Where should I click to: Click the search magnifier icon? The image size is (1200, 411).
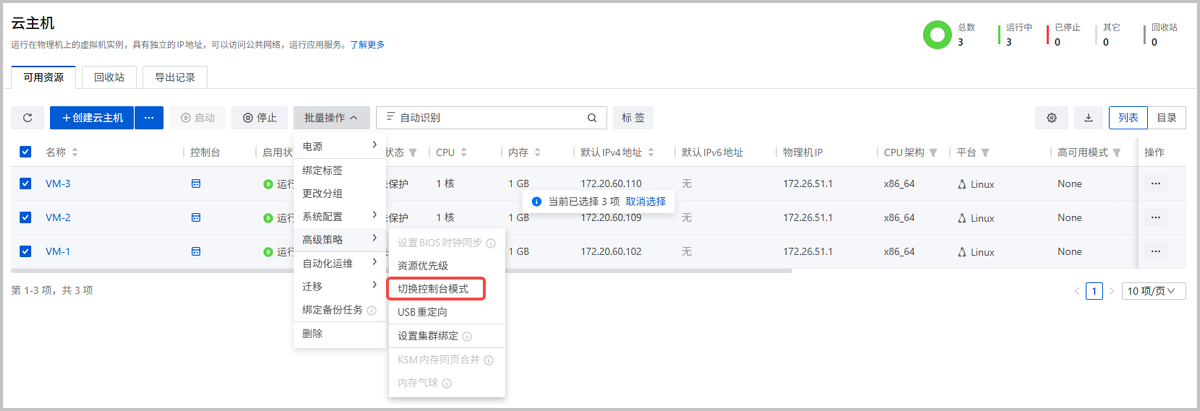tap(592, 118)
